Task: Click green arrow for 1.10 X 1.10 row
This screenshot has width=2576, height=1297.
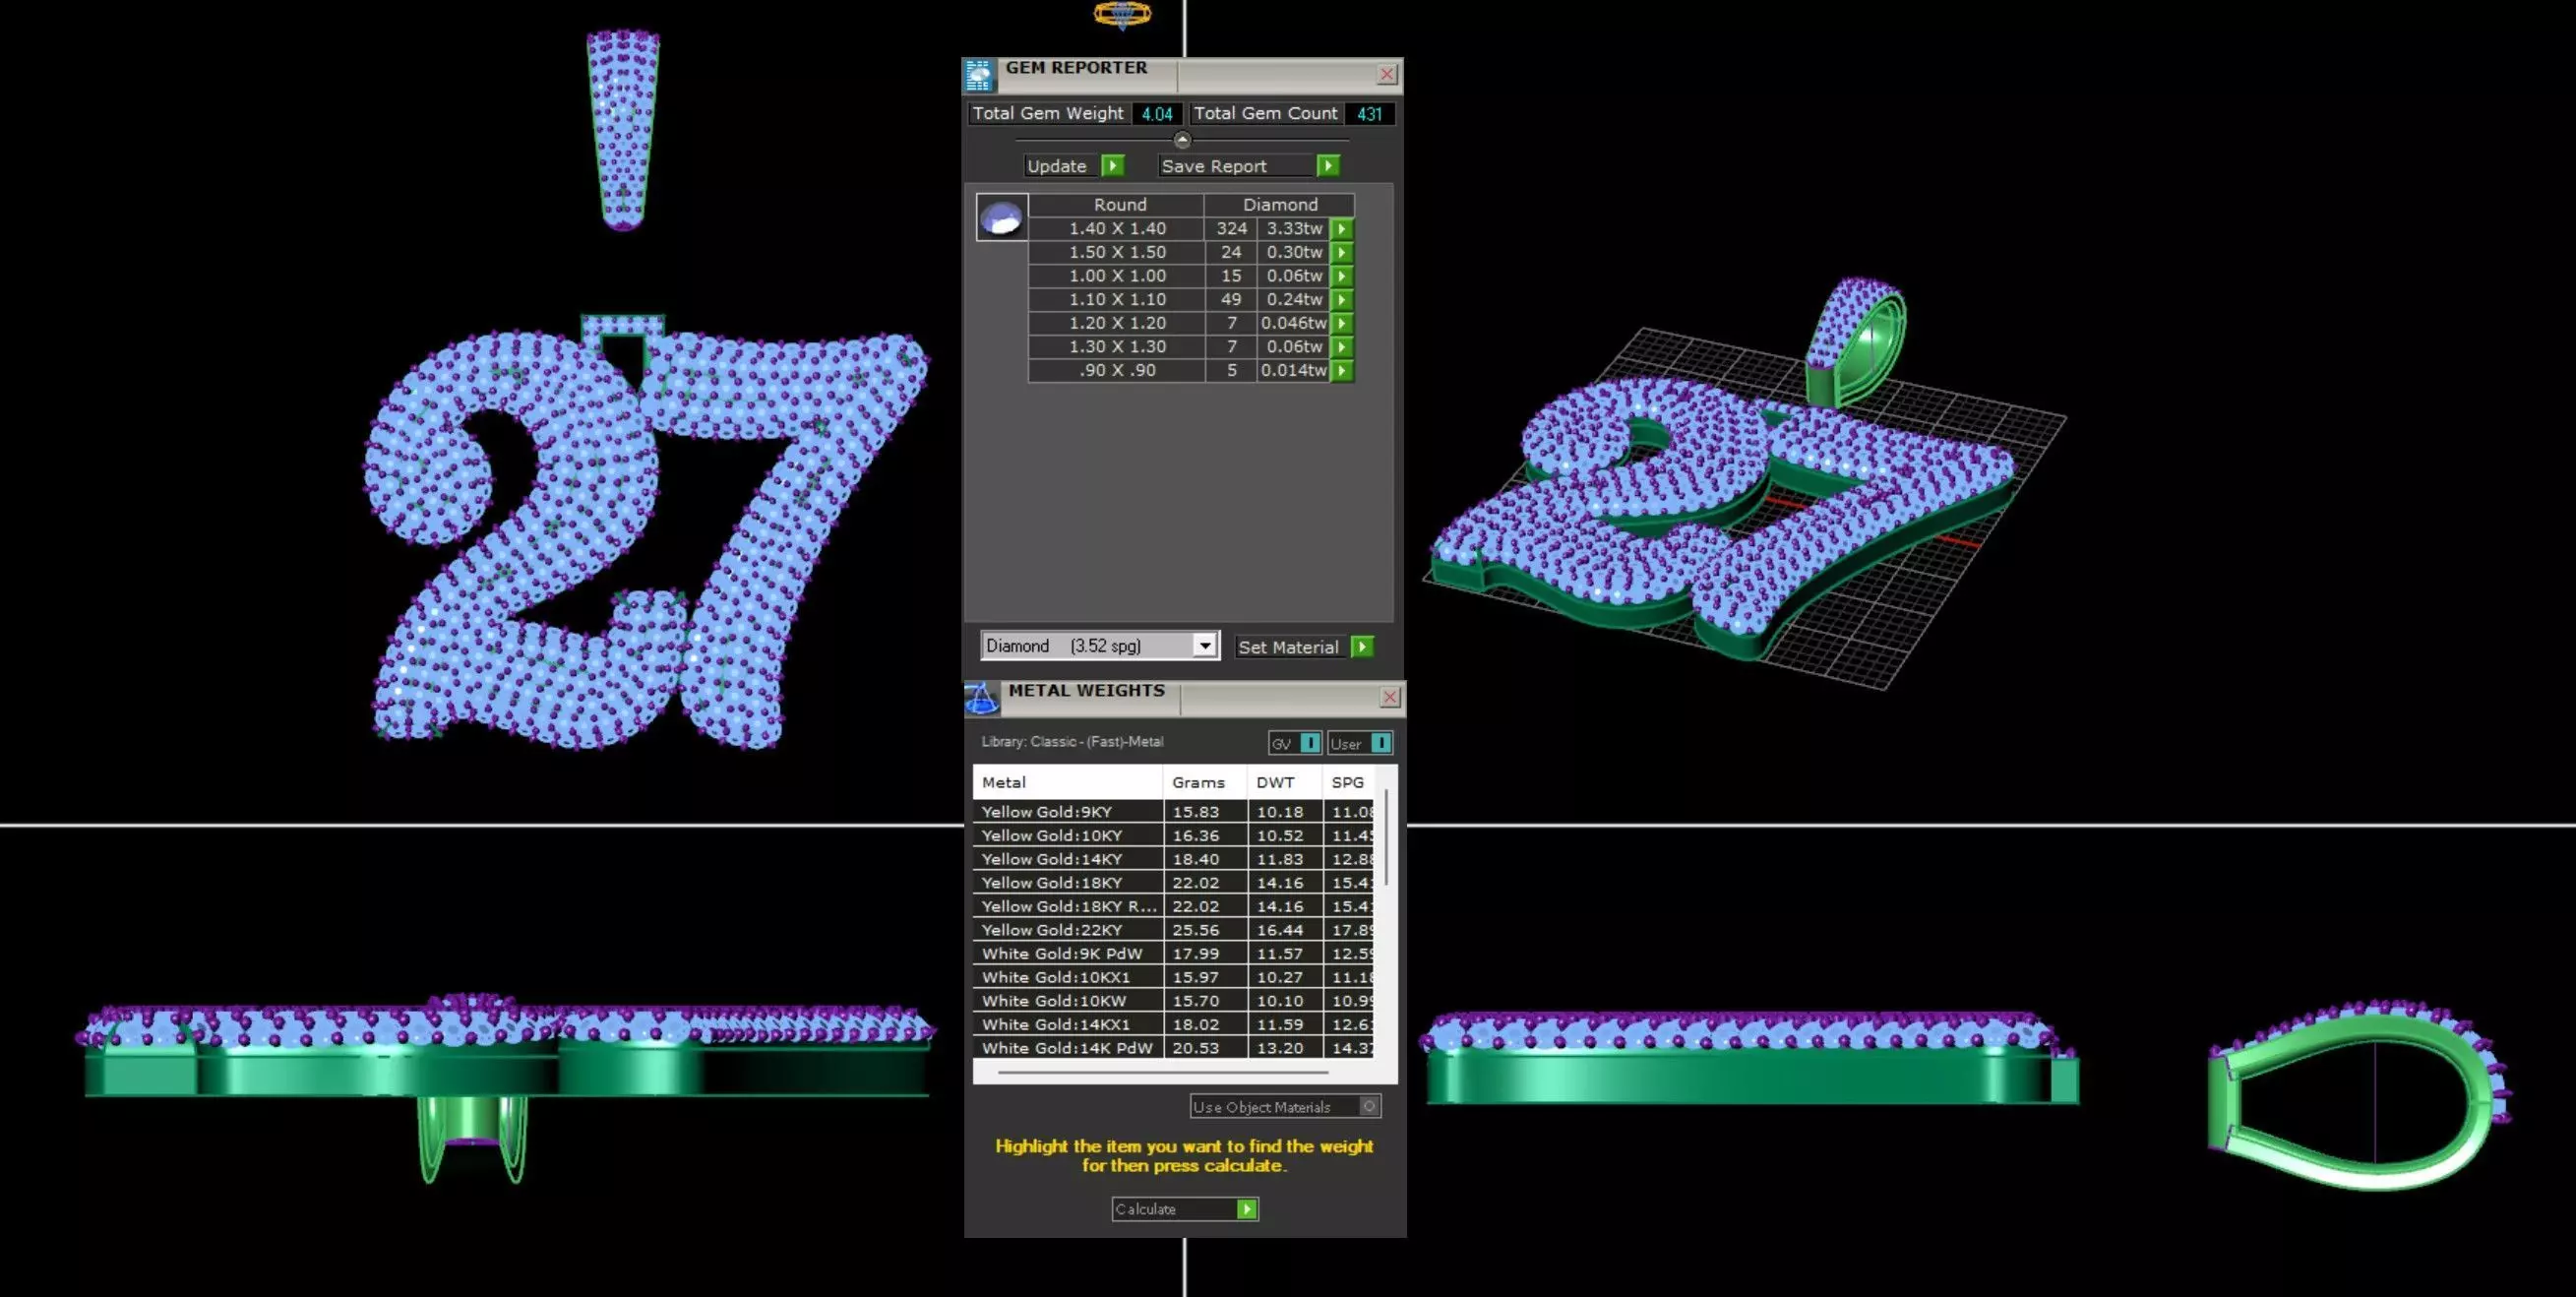Action: (x=1342, y=300)
